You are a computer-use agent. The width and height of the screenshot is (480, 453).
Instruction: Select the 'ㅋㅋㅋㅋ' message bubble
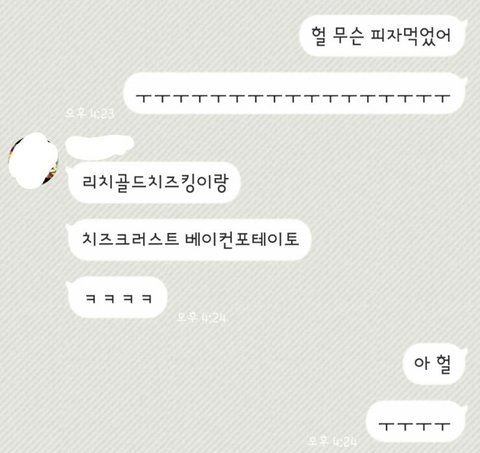117,297
